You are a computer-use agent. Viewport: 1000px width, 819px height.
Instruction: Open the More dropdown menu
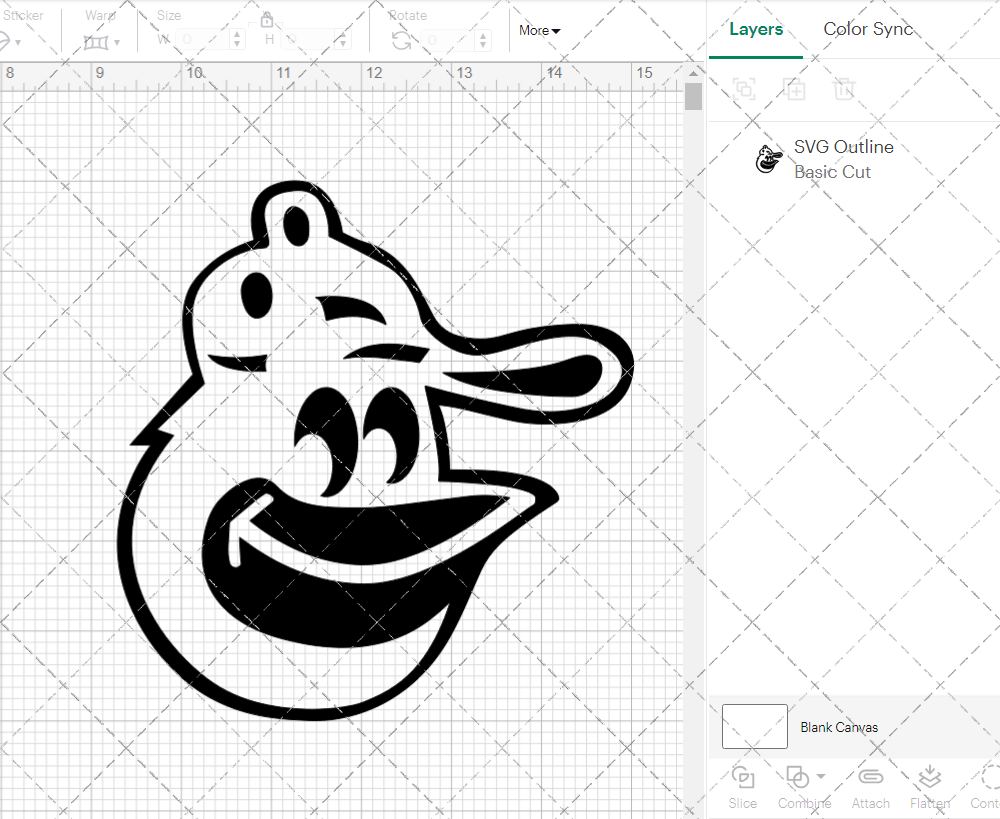pyautogui.click(x=539, y=31)
